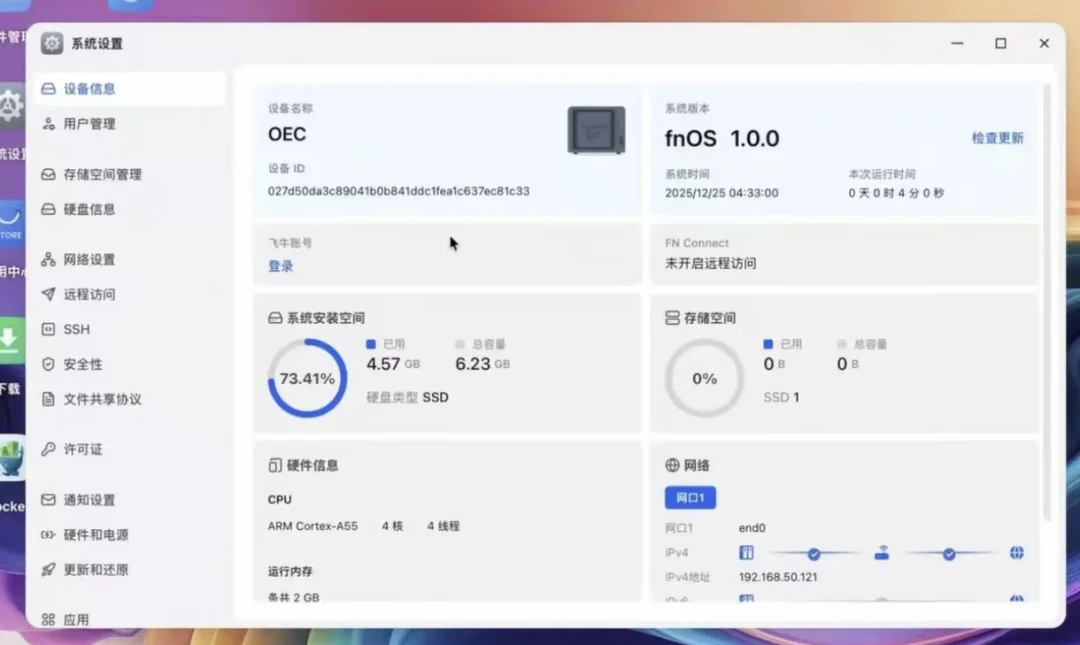Maximize the 系统设置 window
Screen dimensions: 1080x645
1001,43
